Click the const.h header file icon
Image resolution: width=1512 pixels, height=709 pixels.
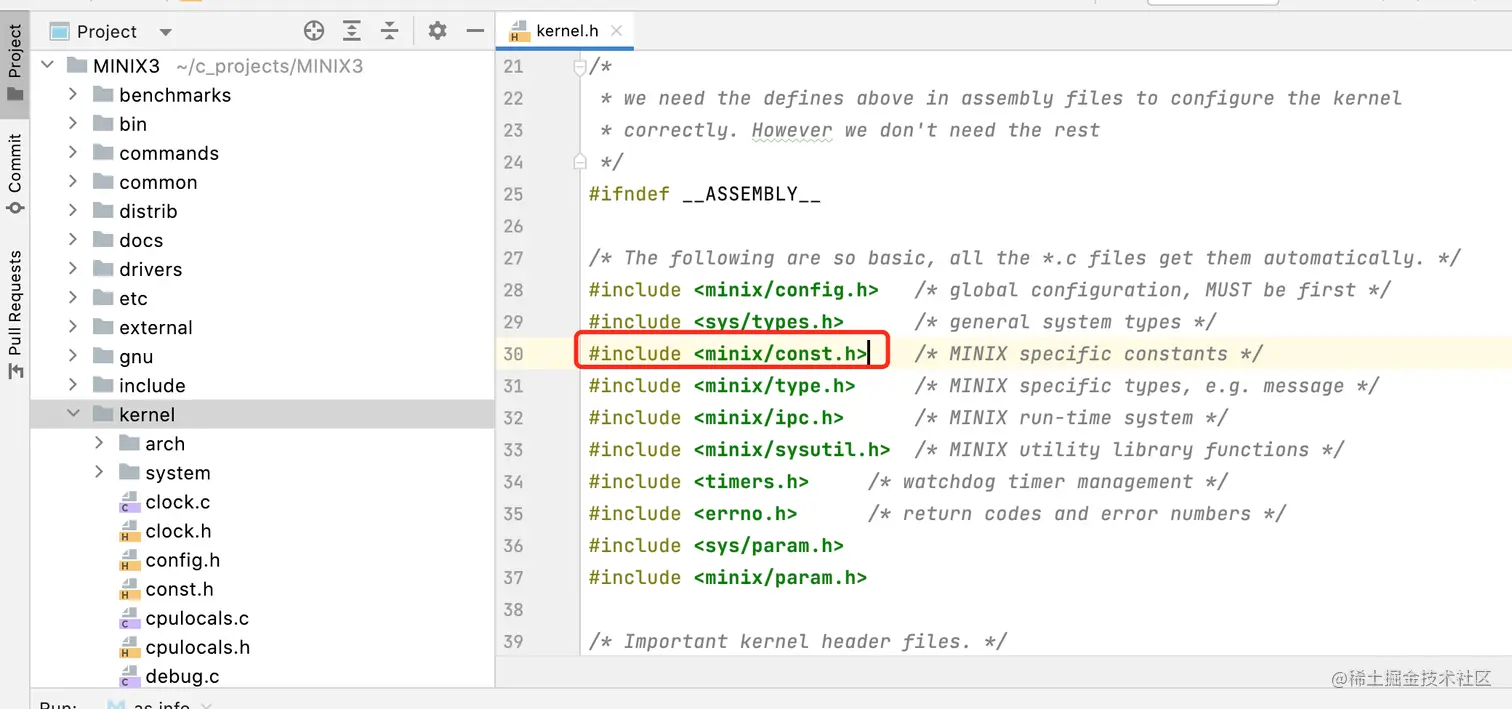[129, 589]
